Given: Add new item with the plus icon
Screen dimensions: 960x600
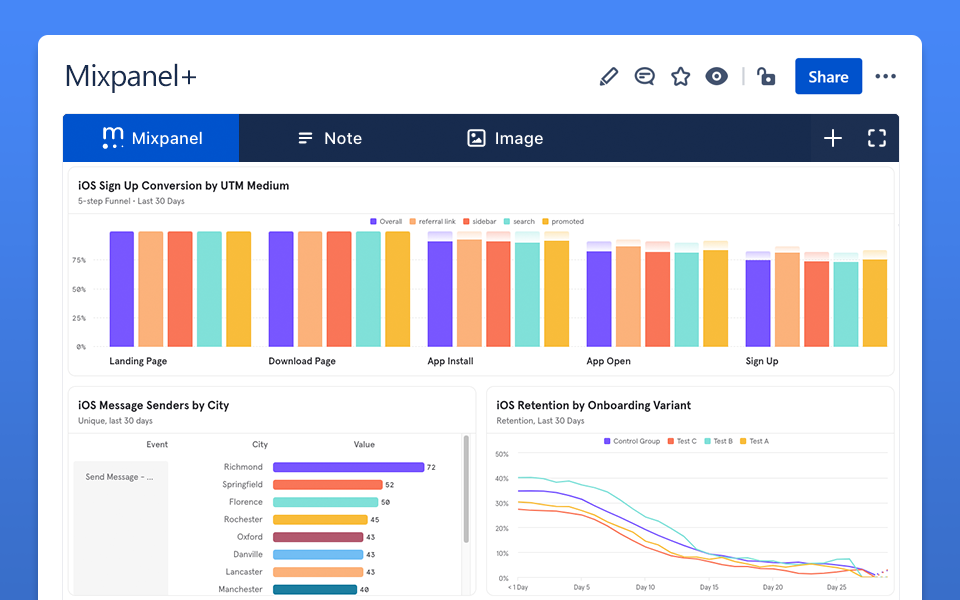Looking at the screenshot, I should [x=833, y=138].
